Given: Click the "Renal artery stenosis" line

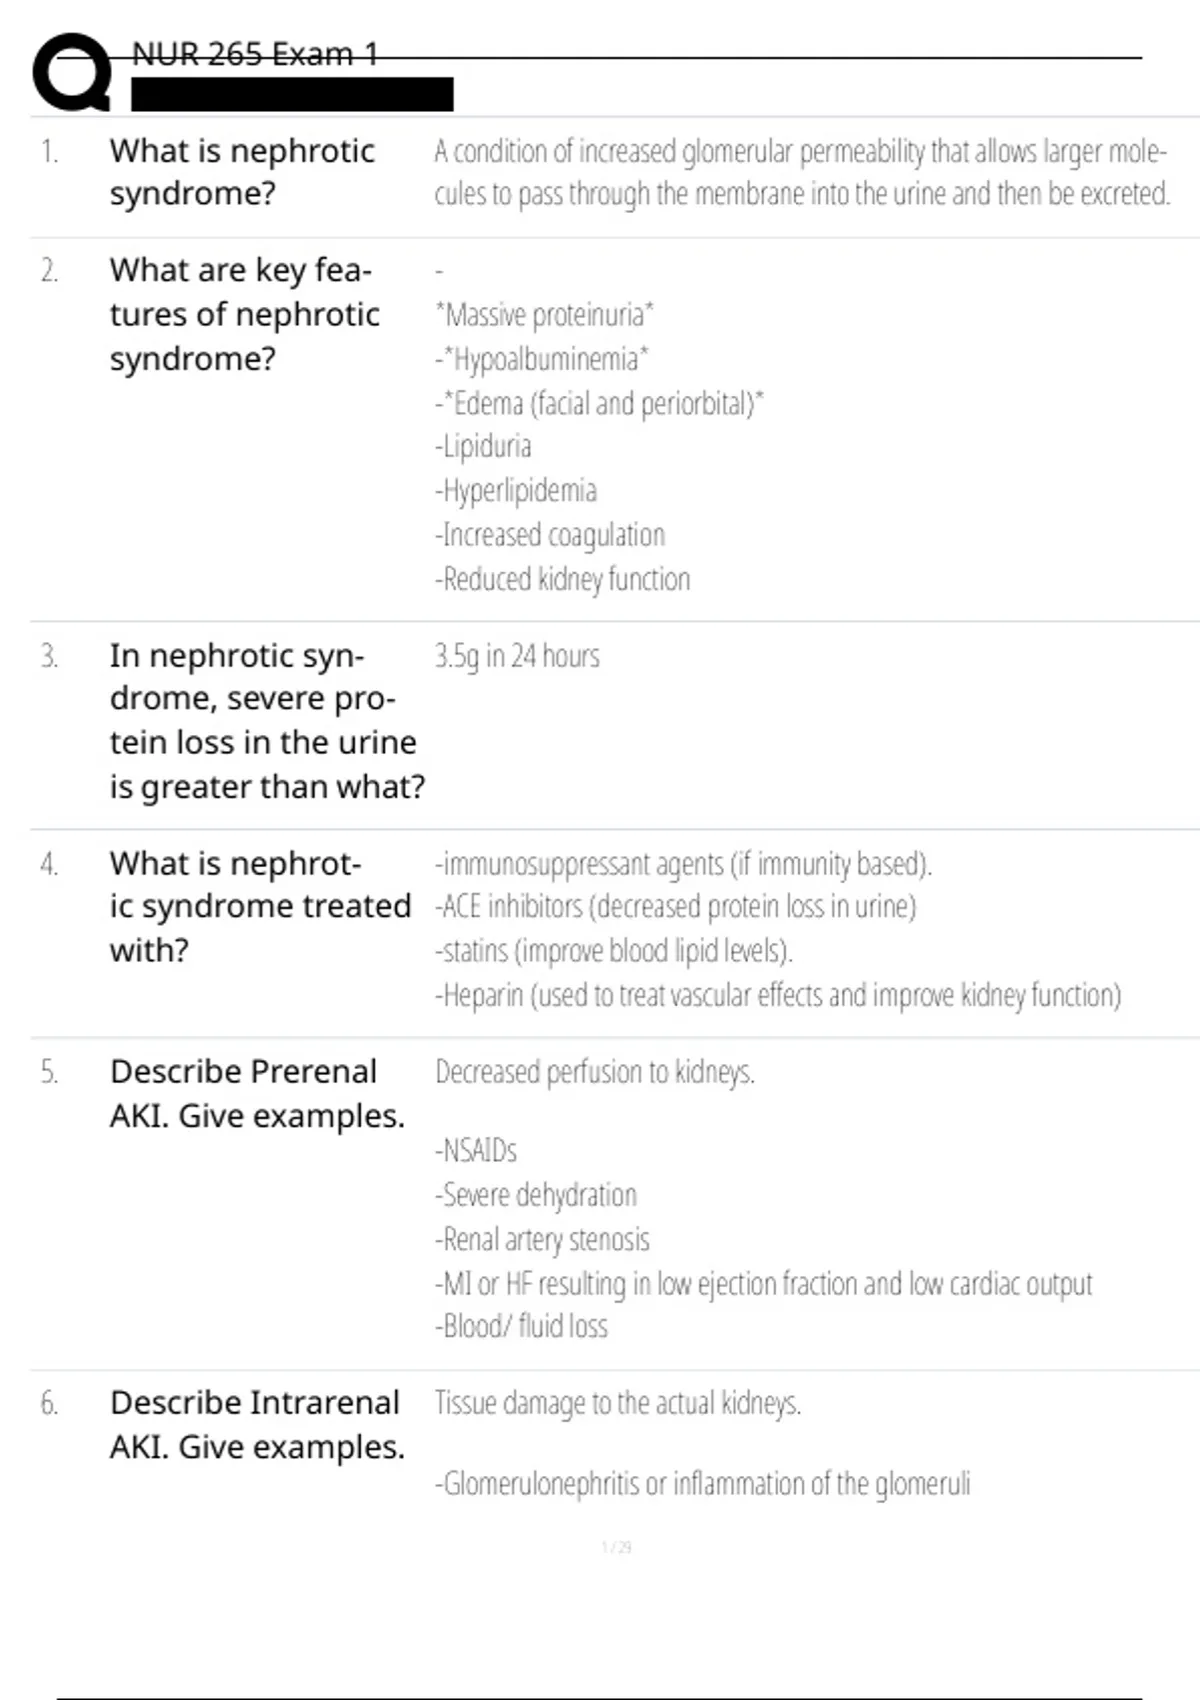Looking at the screenshot, I should 544,1240.
